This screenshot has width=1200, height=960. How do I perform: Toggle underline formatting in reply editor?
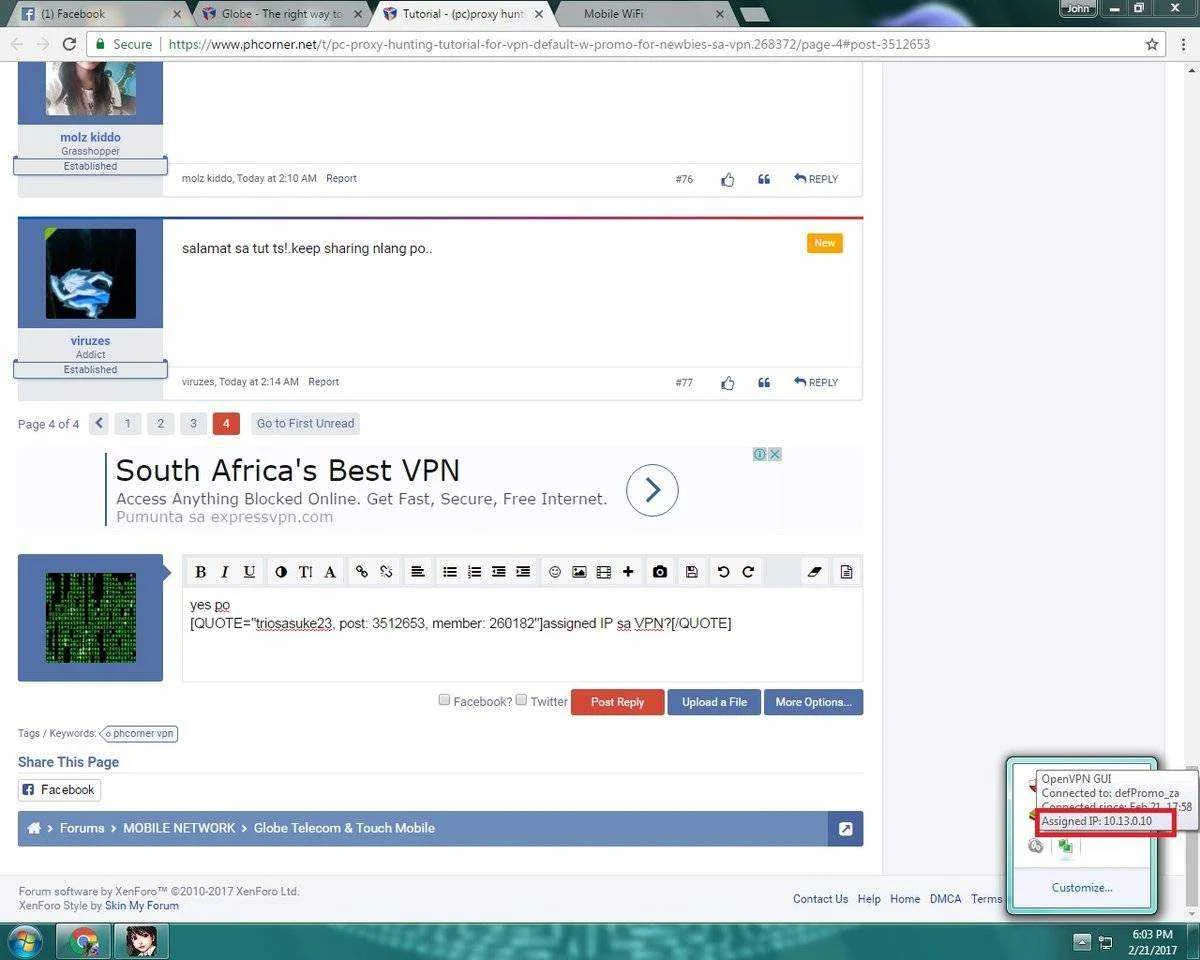[x=249, y=572]
